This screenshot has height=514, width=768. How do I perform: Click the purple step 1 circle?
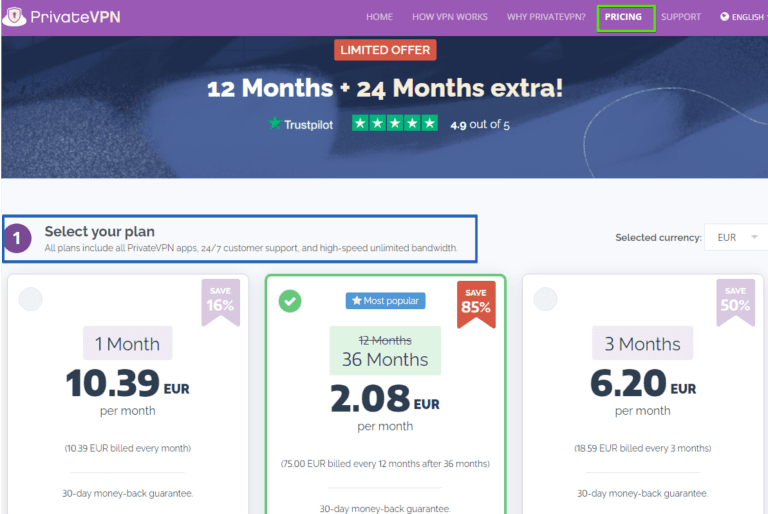coord(19,239)
